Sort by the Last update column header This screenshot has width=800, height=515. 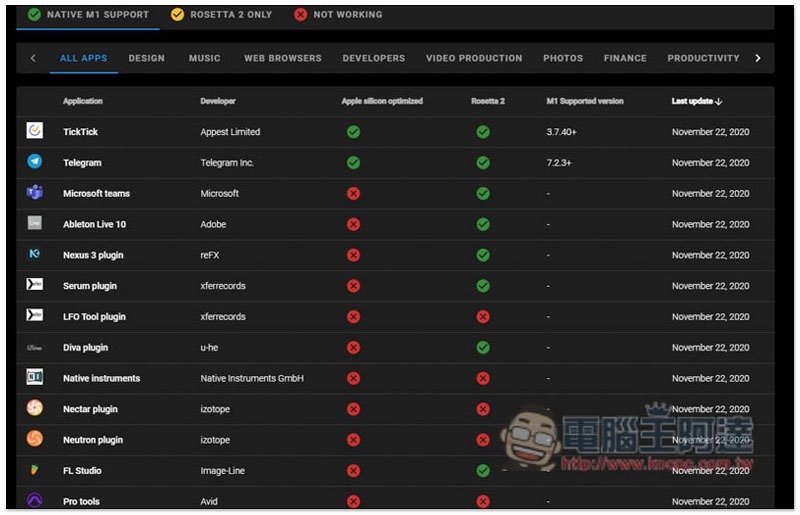click(x=697, y=101)
